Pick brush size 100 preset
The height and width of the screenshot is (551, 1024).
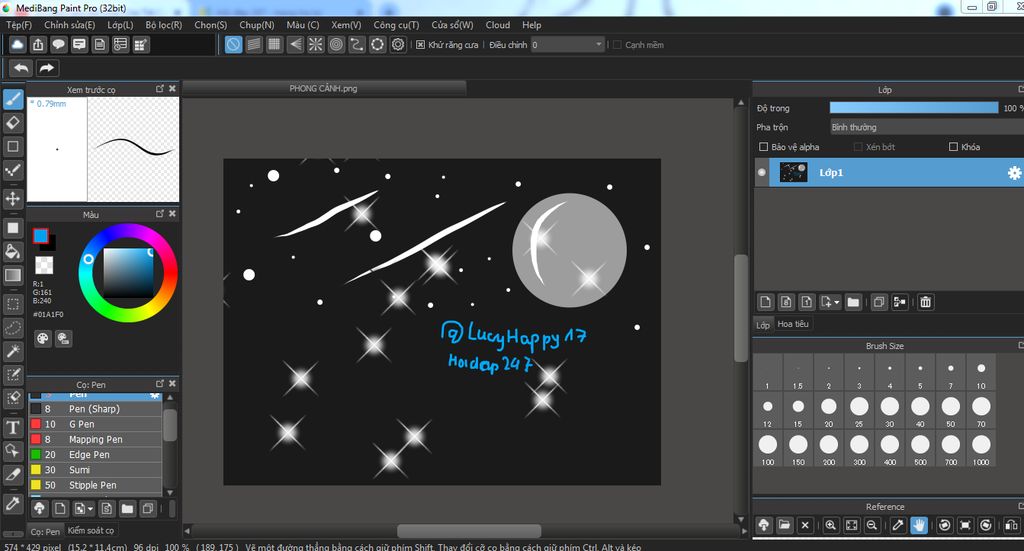(767, 448)
